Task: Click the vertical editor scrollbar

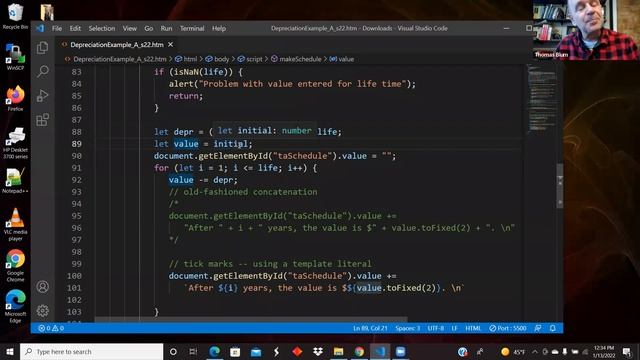Action: point(560,186)
